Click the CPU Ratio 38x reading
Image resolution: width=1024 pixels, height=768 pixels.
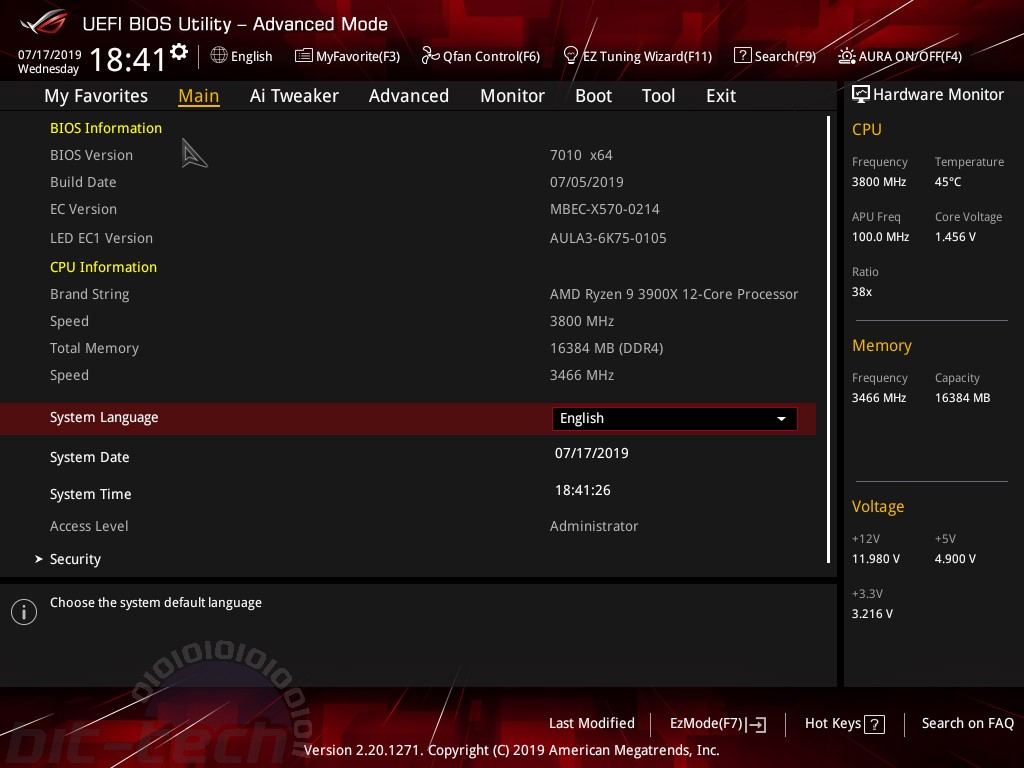click(862, 292)
